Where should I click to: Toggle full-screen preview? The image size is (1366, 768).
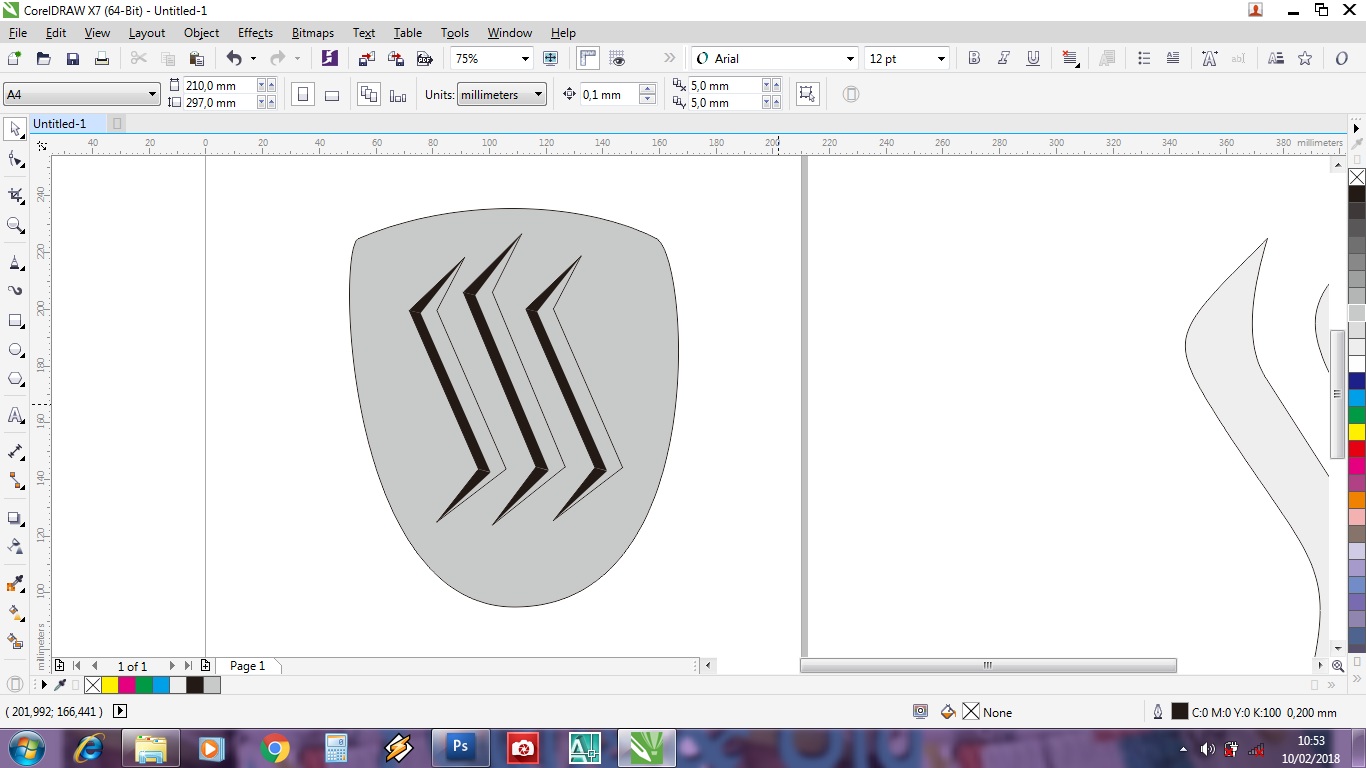(550, 59)
